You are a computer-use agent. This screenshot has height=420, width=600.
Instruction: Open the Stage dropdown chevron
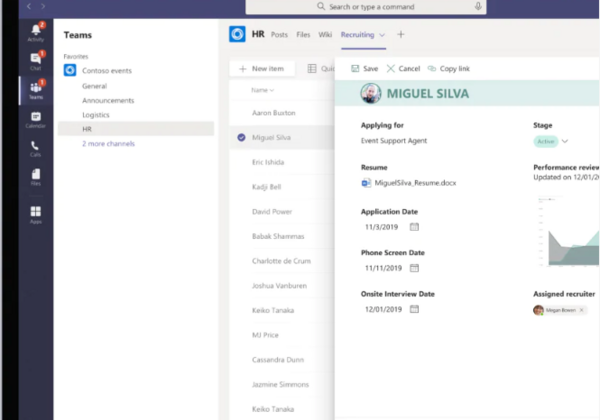pos(565,141)
